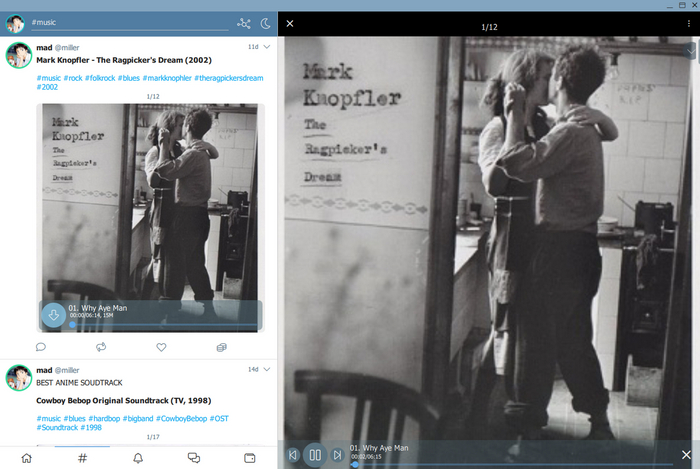The image size is (700, 469).
Task: Open the #OST hashtag link
Action: tap(219, 419)
